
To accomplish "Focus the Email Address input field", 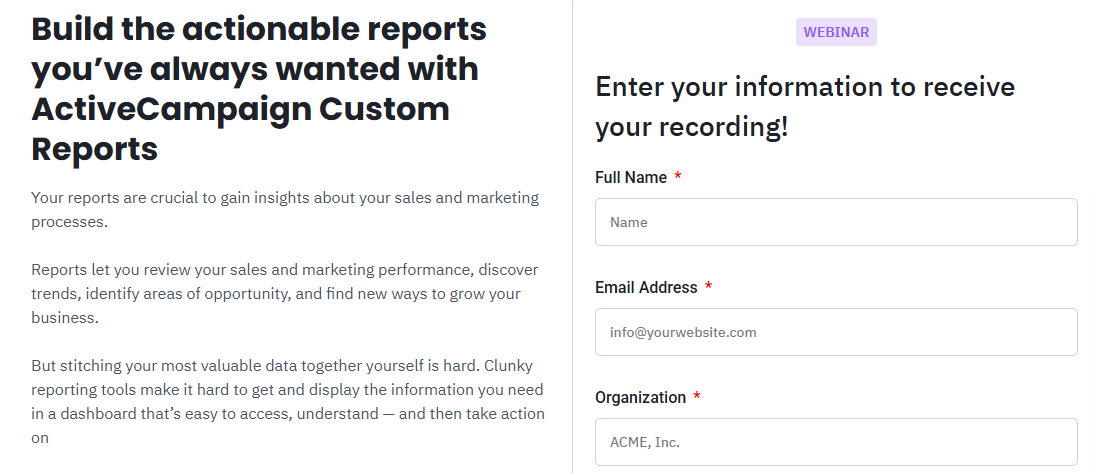I will (836, 332).
